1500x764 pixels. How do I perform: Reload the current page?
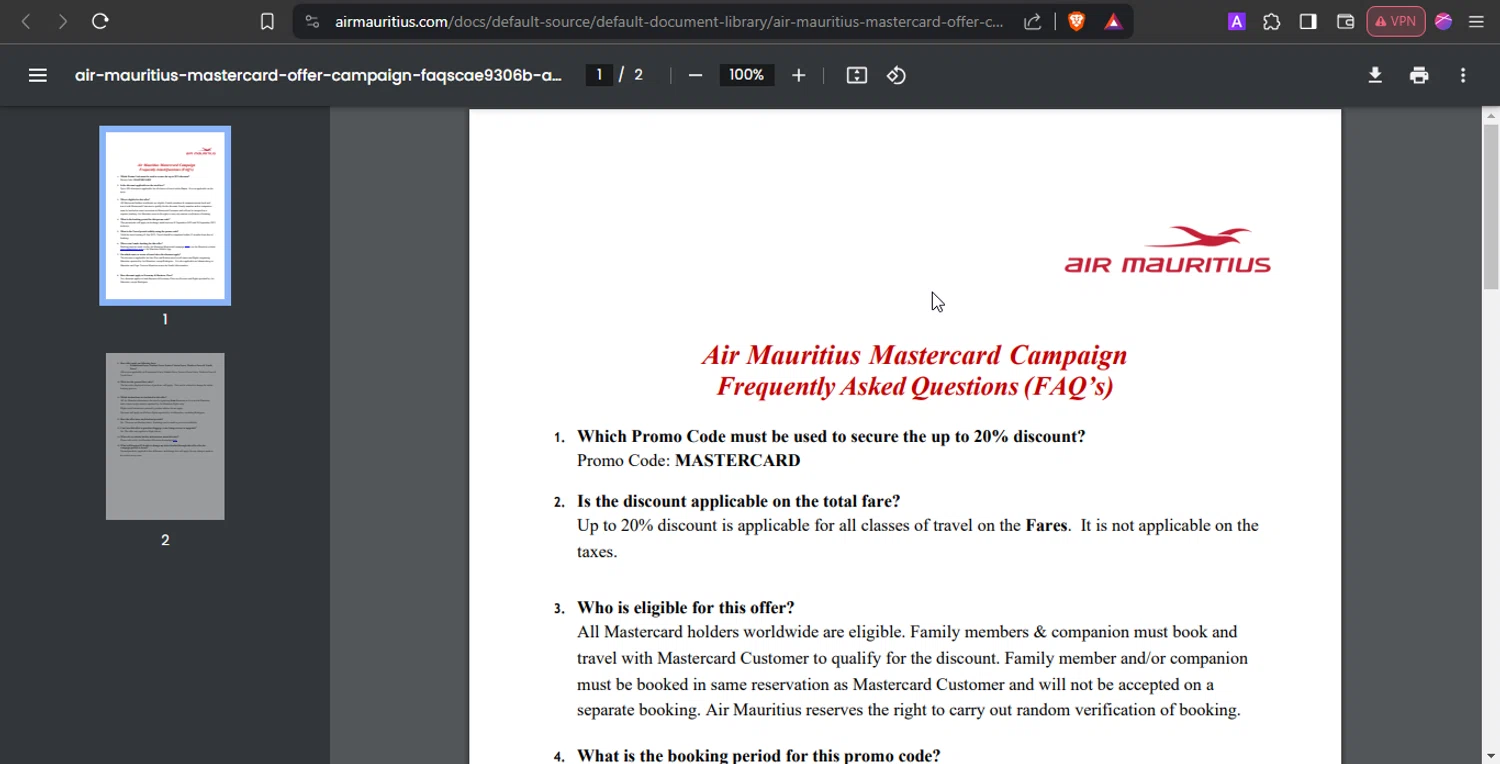tap(100, 21)
